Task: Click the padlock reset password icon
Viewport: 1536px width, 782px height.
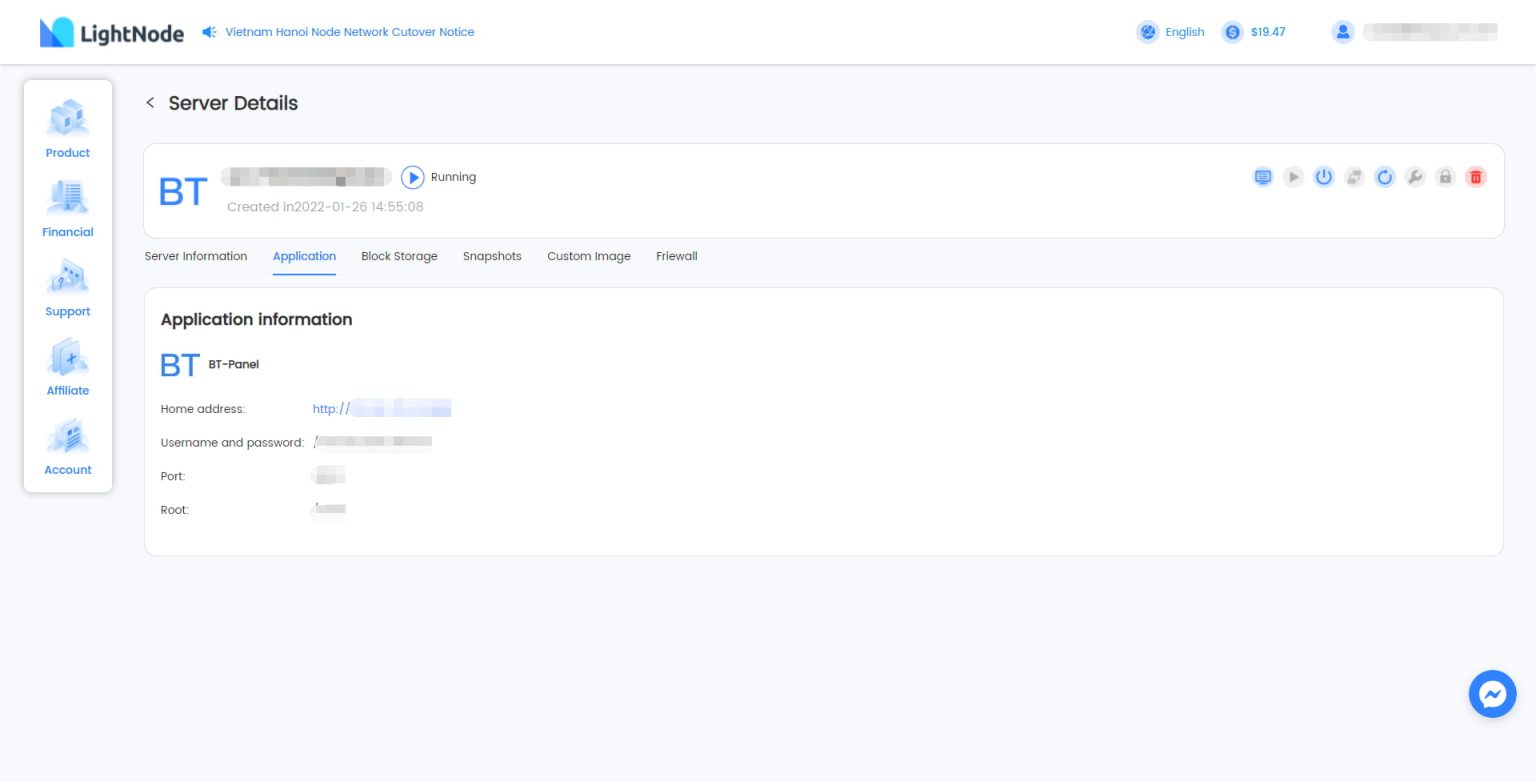Action: (x=1445, y=177)
